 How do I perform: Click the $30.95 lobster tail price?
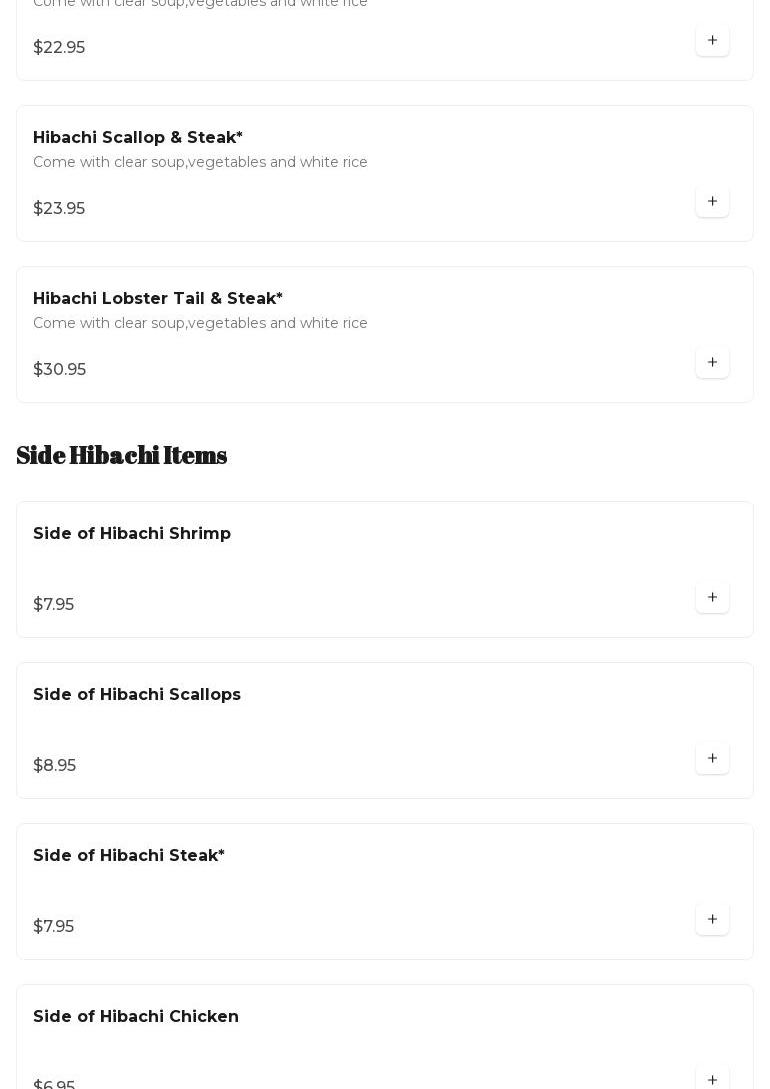click(x=60, y=370)
